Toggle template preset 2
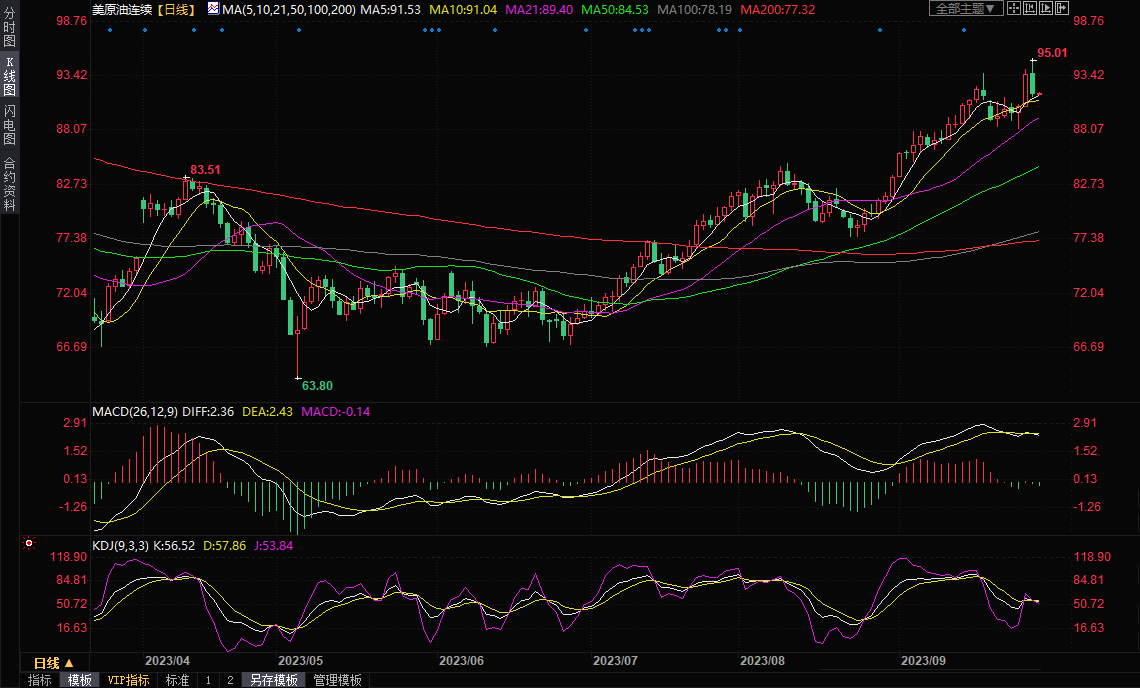Viewport: 1140px width, 688px height. click(x=229, y=680)
